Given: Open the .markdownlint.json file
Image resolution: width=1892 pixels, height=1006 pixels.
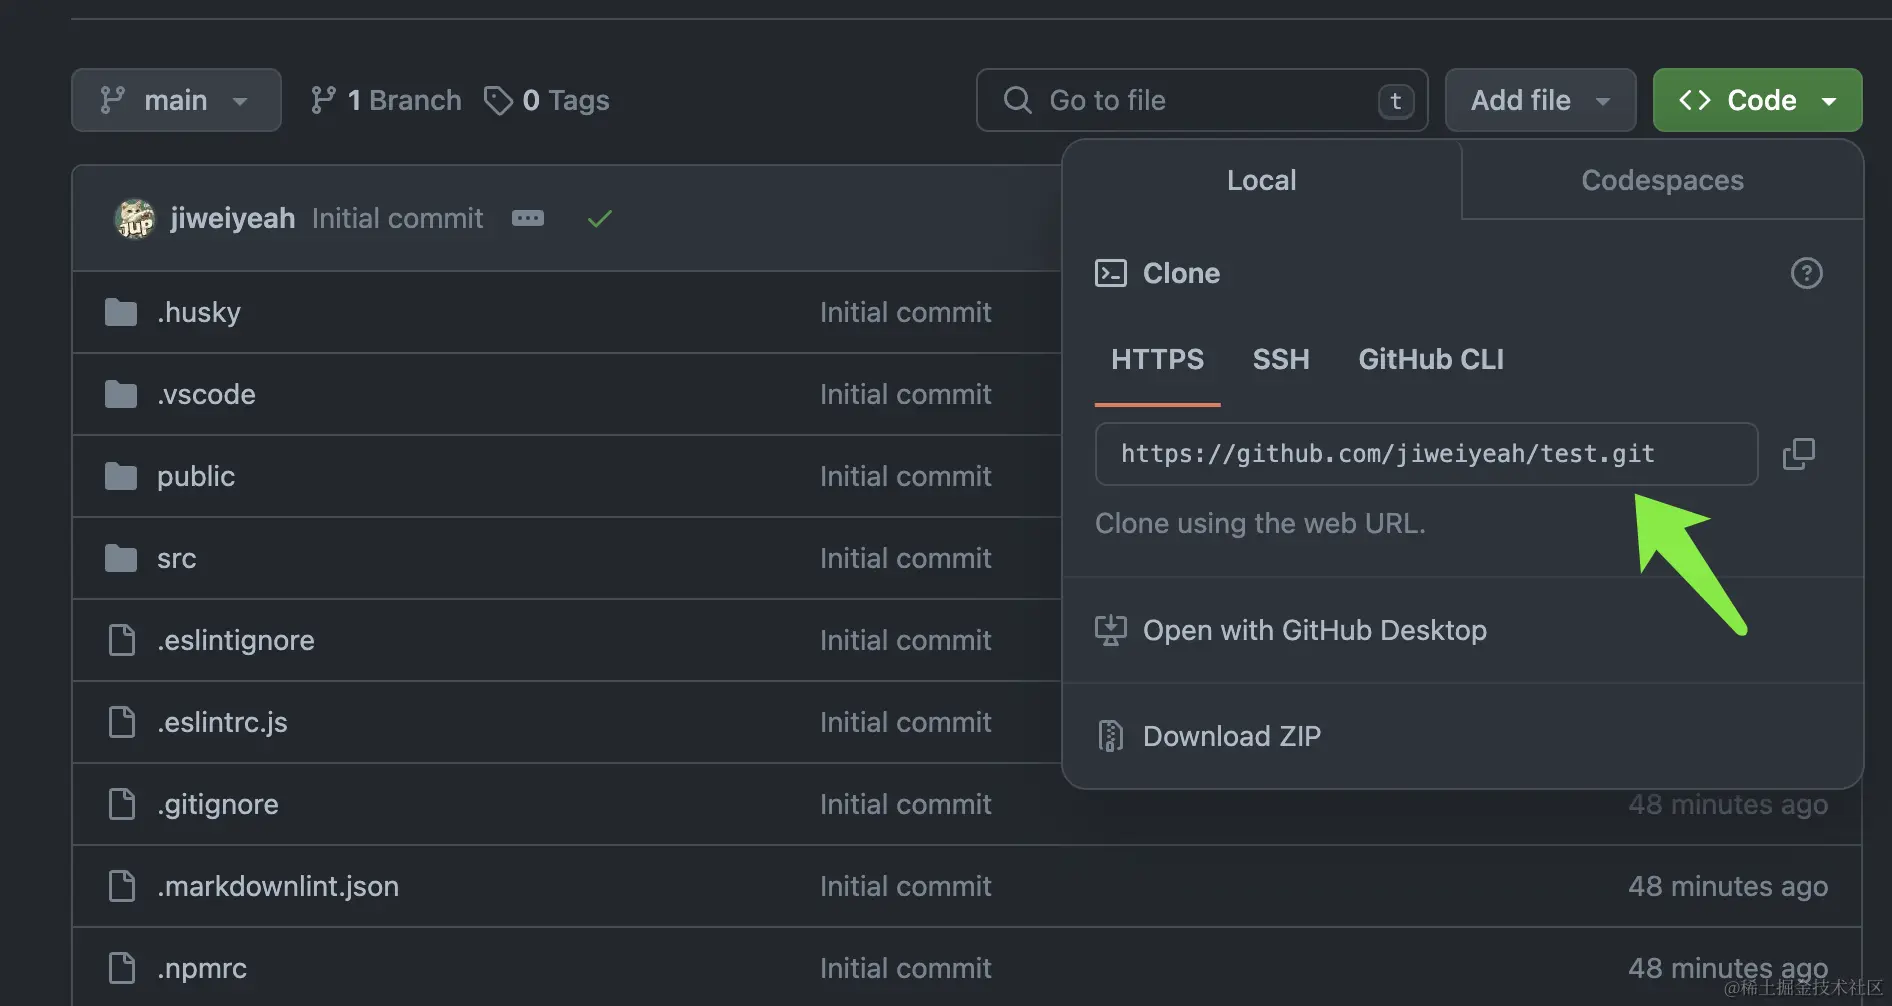Looking at the screenshot, I should point(277,886).
